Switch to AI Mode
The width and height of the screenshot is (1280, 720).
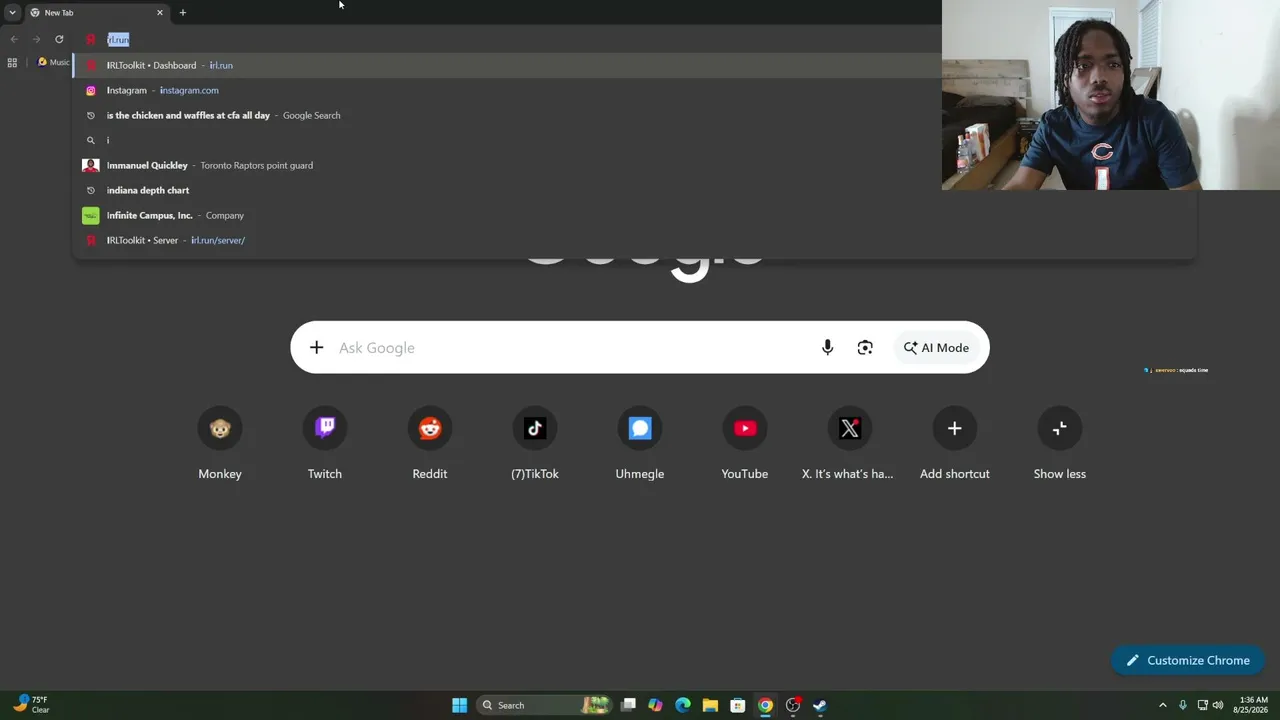point(936,348)
